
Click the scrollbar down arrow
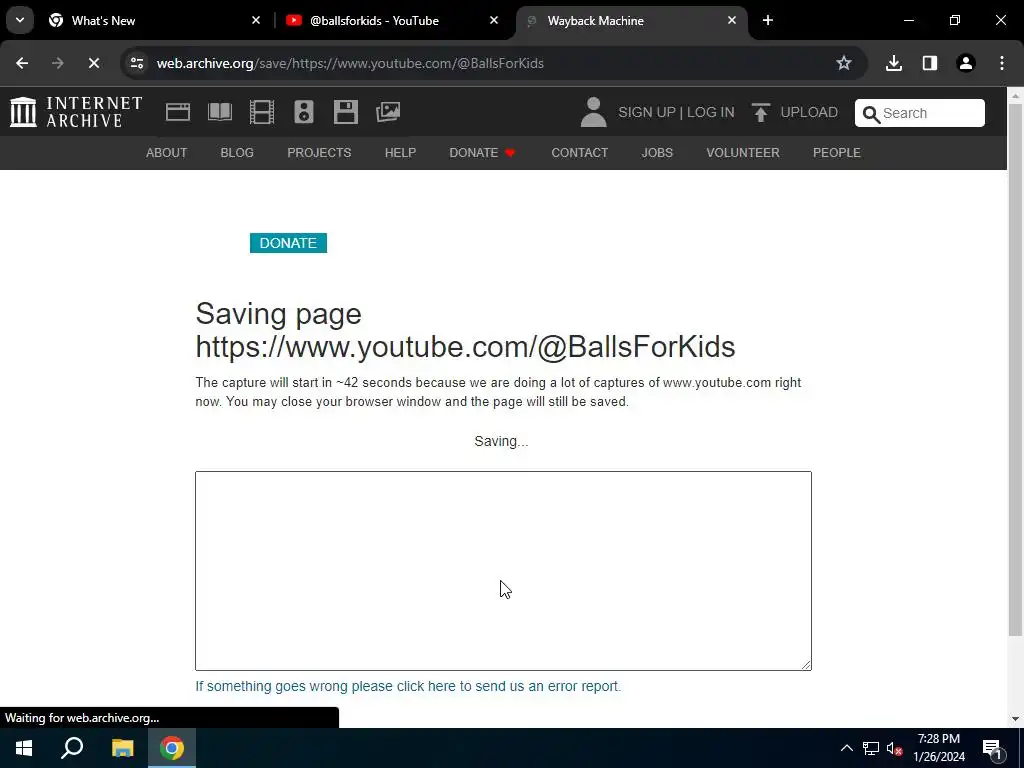[x=1015, y=719]
